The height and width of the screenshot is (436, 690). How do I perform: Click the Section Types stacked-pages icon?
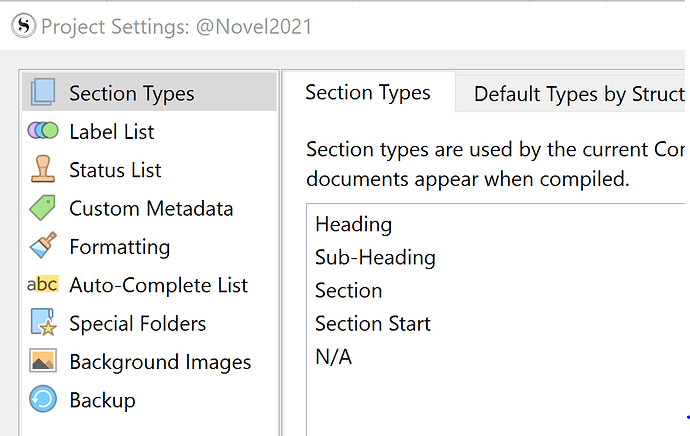[x=43, y=92]
